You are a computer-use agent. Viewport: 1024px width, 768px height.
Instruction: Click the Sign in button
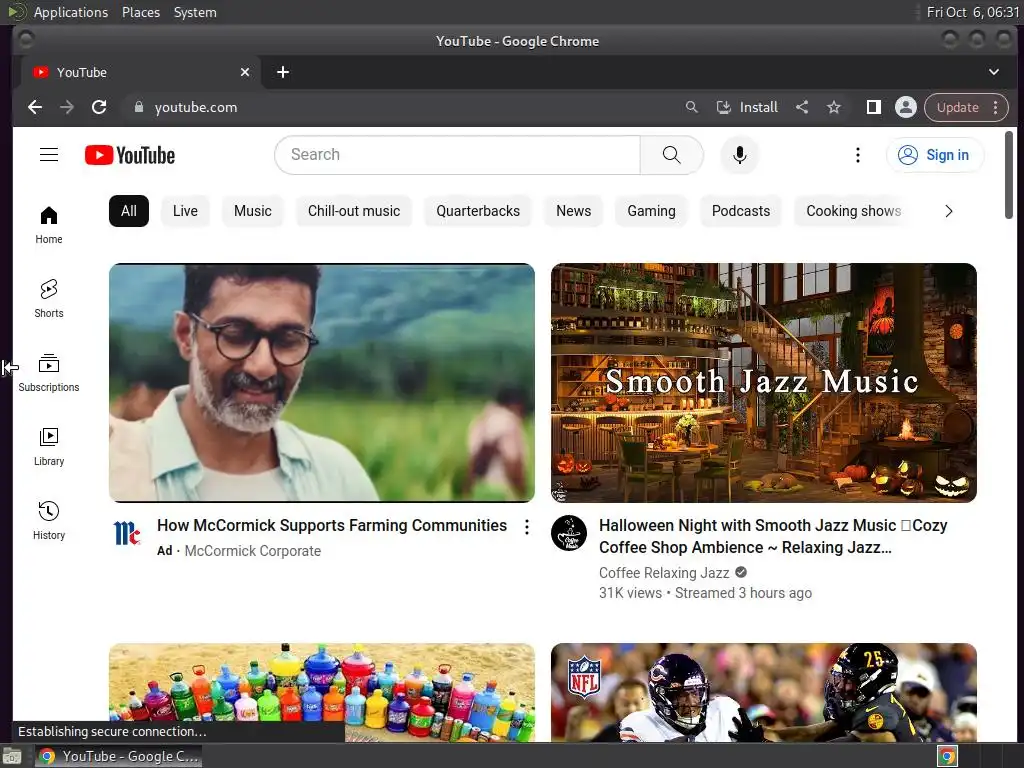point(935,155)
